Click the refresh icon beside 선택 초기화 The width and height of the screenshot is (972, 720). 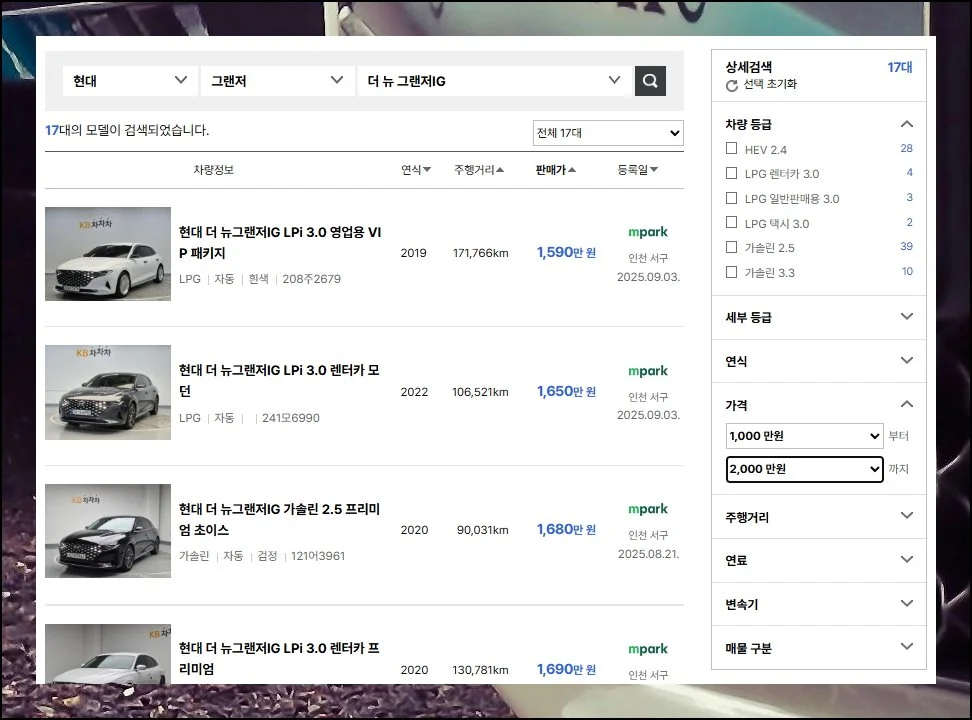[x=732, y=85]
